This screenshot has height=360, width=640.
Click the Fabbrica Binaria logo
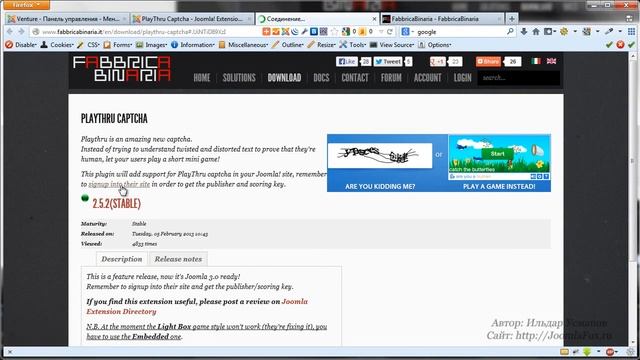pos(122,69)
